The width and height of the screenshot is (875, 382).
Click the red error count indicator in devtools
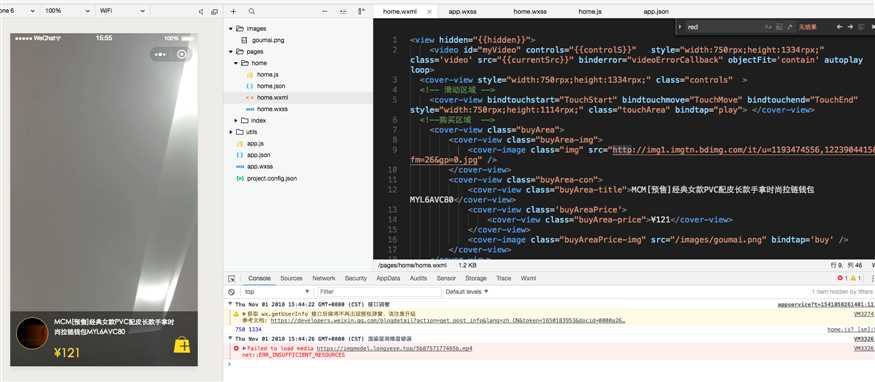[x=843, y=278]
